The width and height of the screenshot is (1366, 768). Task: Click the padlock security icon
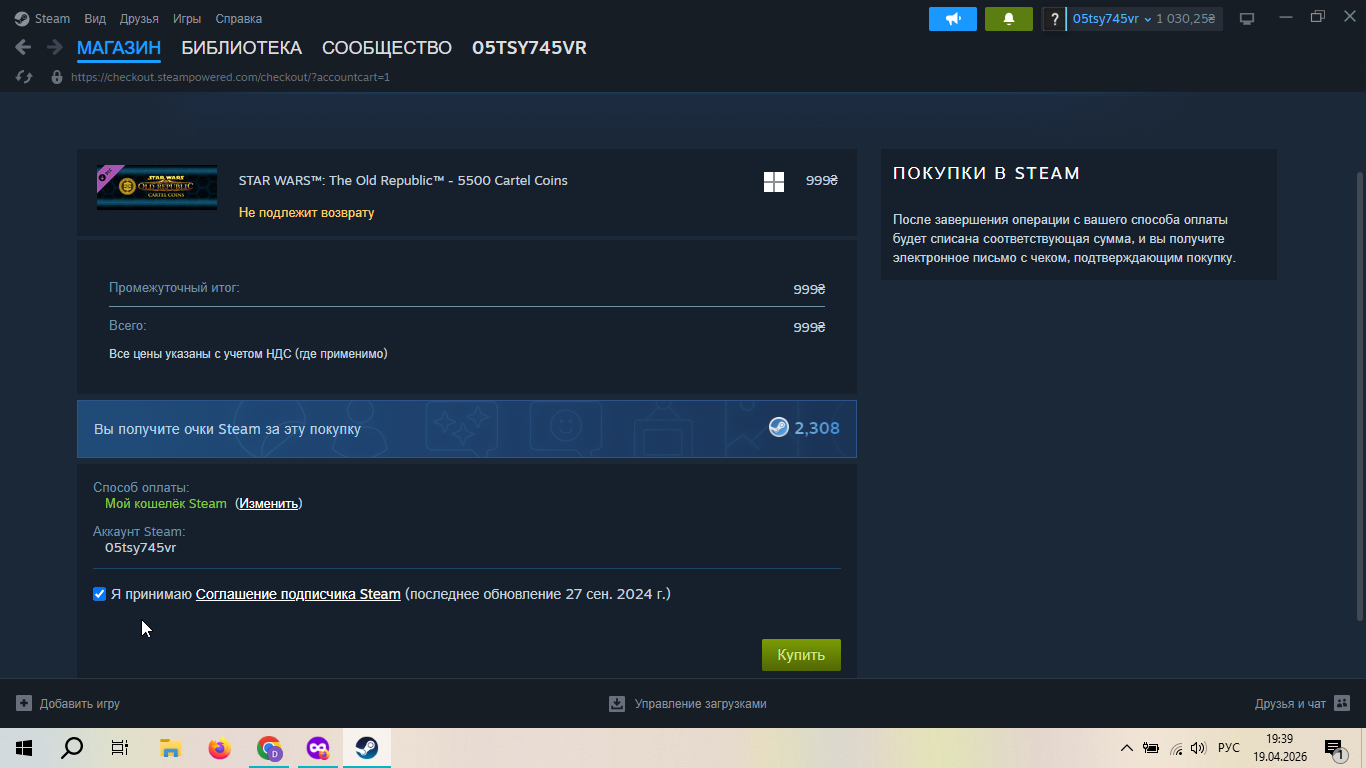pyautogui.click(x=57, y=77)
